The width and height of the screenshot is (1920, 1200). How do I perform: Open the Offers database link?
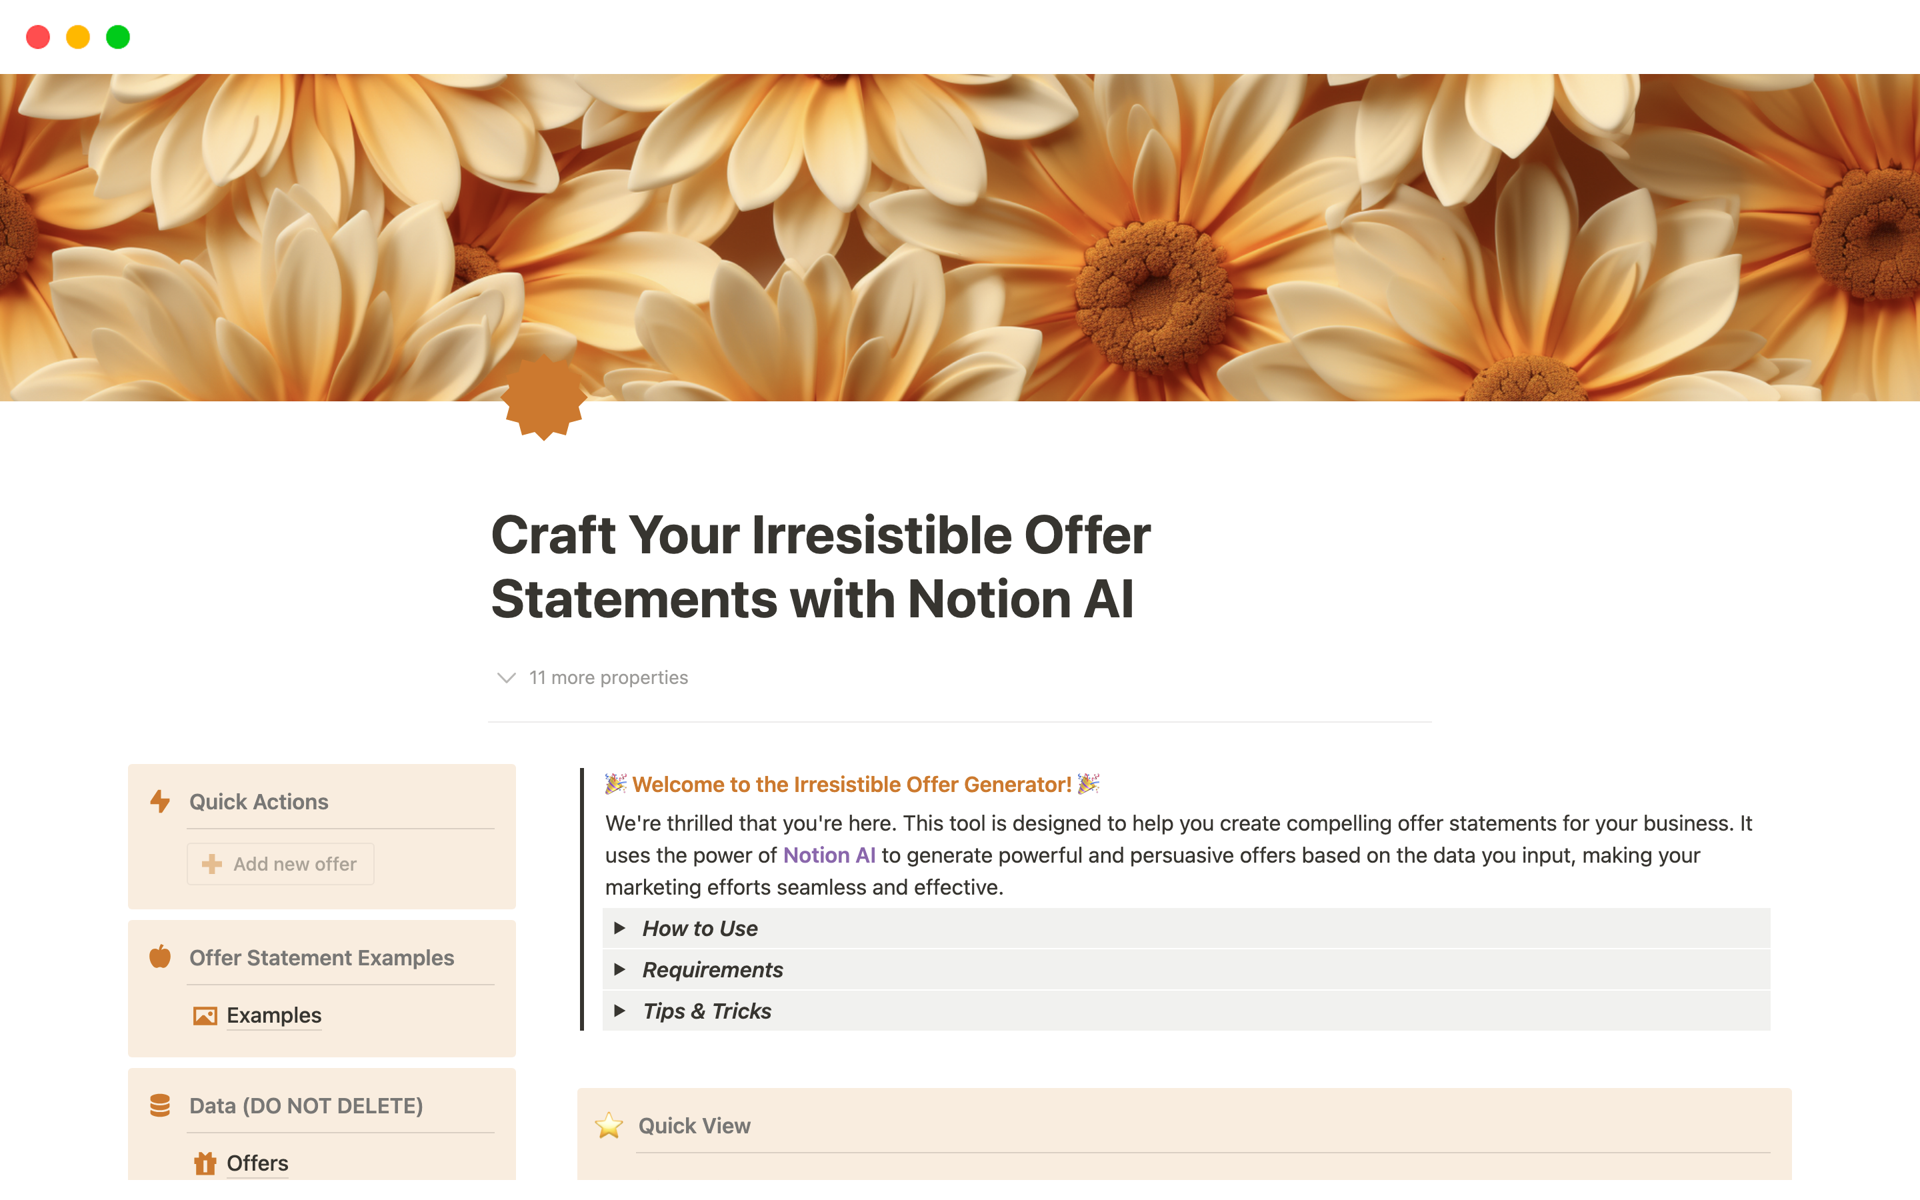point(257,1163)
